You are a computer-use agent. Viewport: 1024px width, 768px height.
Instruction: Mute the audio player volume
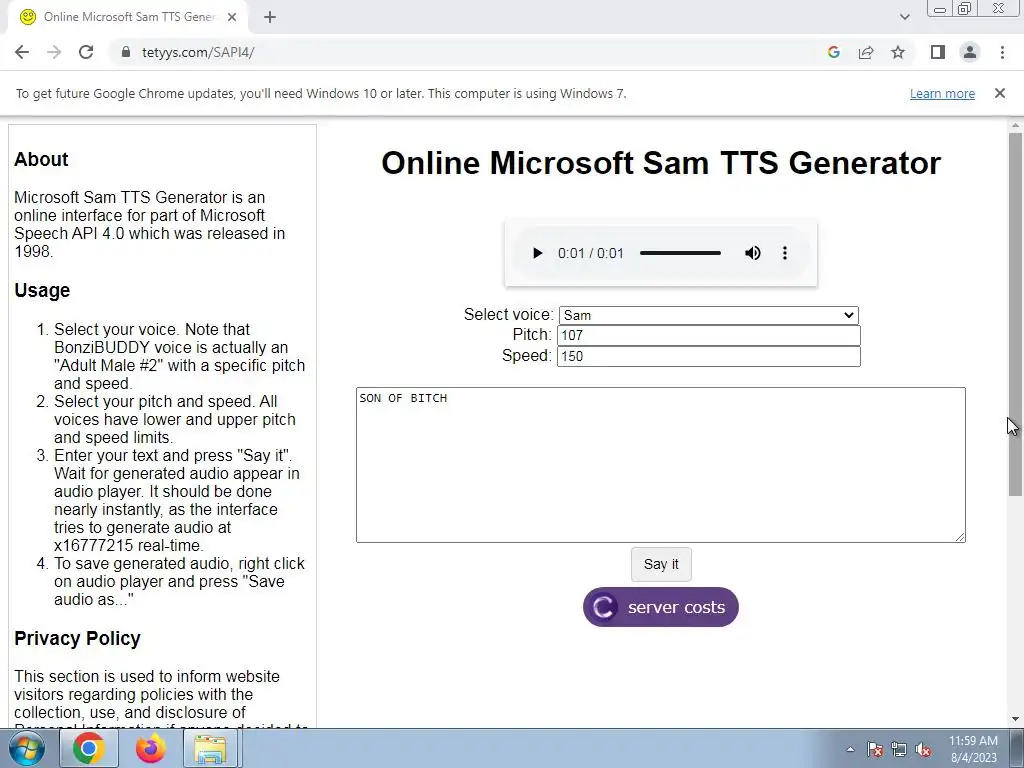[x=752, y=253]
